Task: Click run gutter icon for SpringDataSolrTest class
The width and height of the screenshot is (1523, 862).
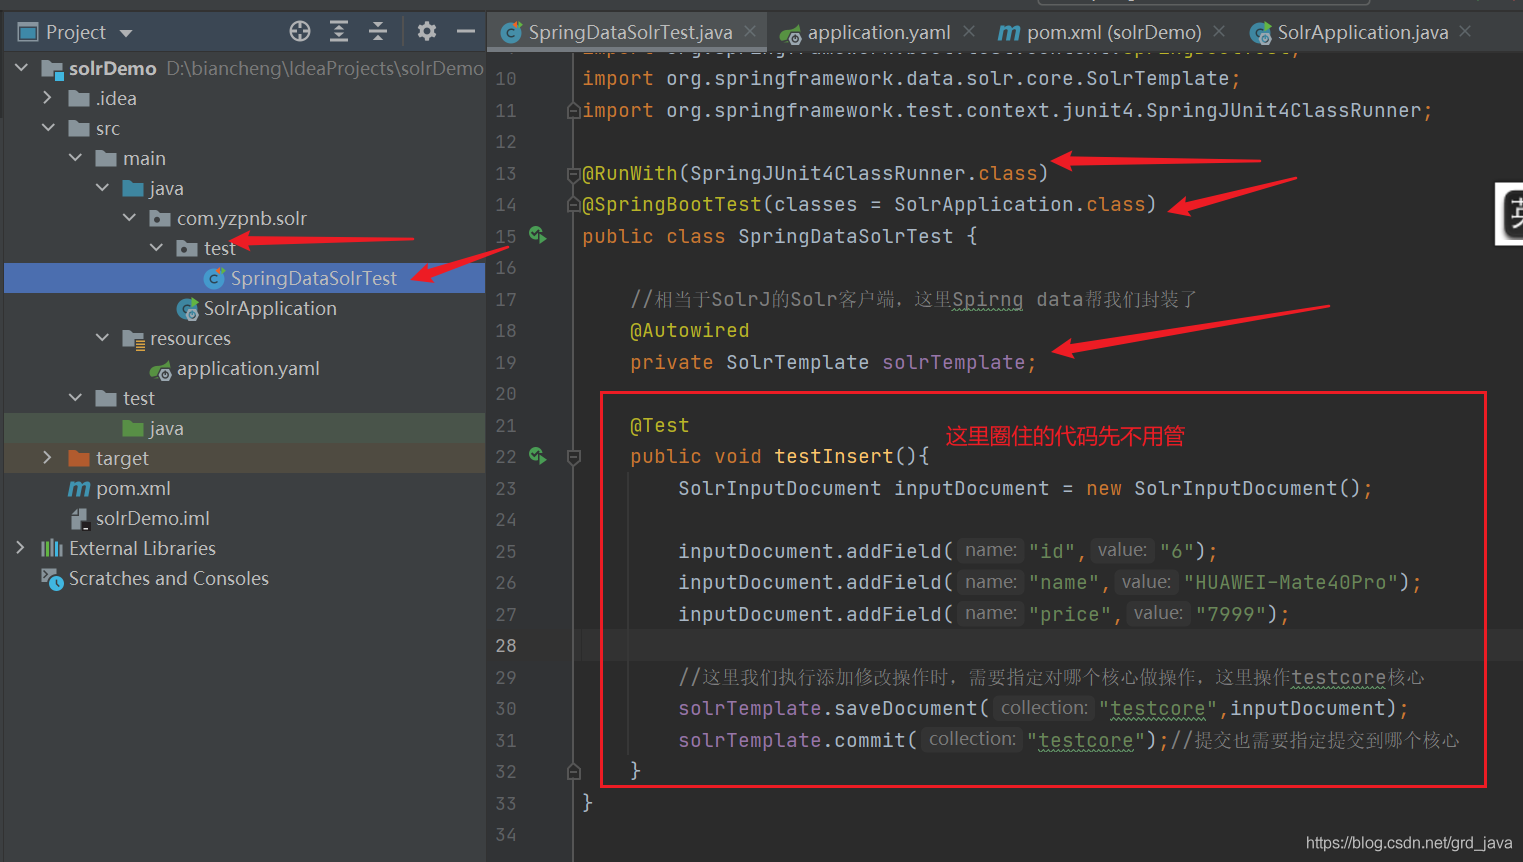Action: click(537, 235)
